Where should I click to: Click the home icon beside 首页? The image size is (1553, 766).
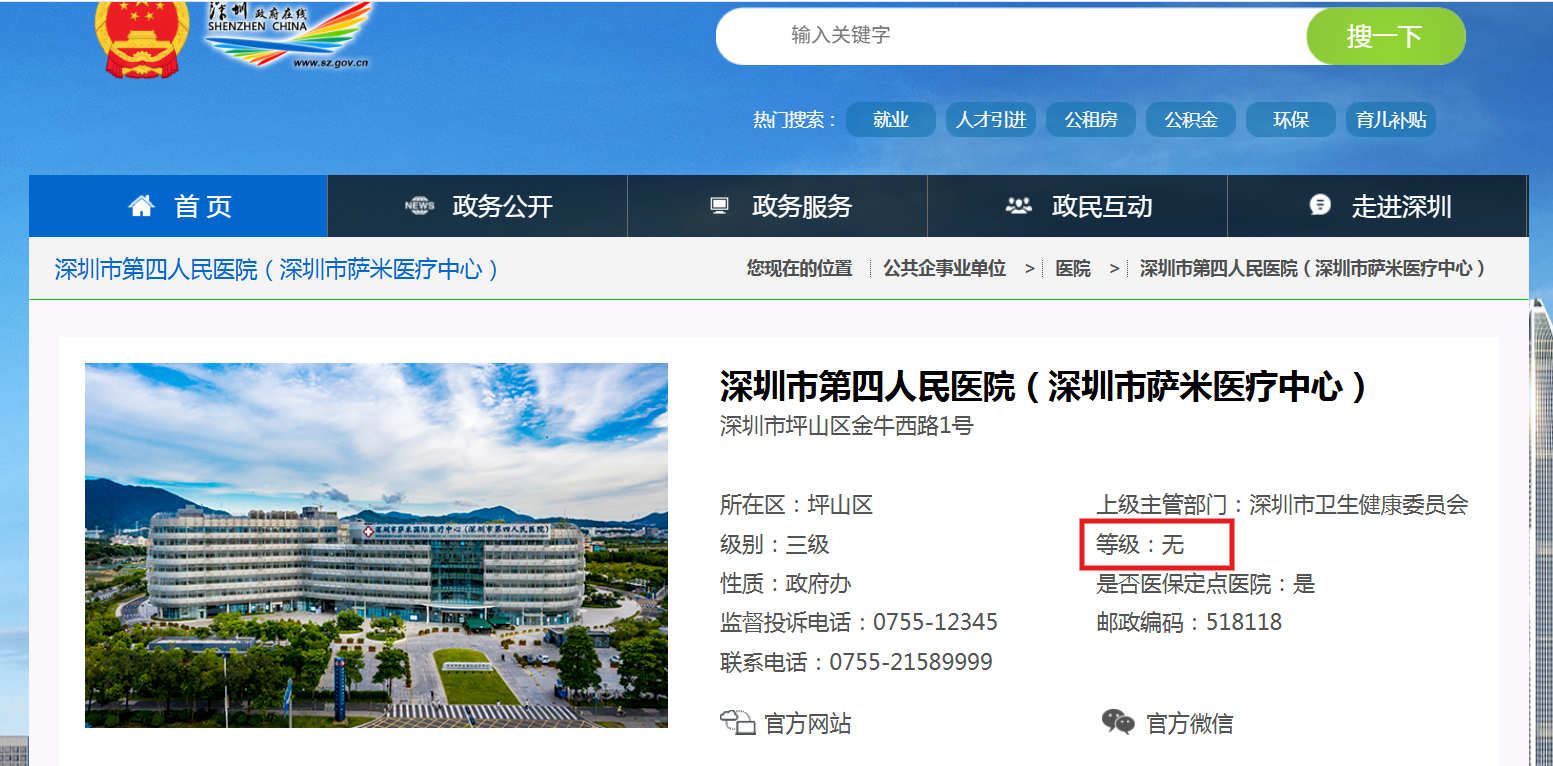[142, 206]
